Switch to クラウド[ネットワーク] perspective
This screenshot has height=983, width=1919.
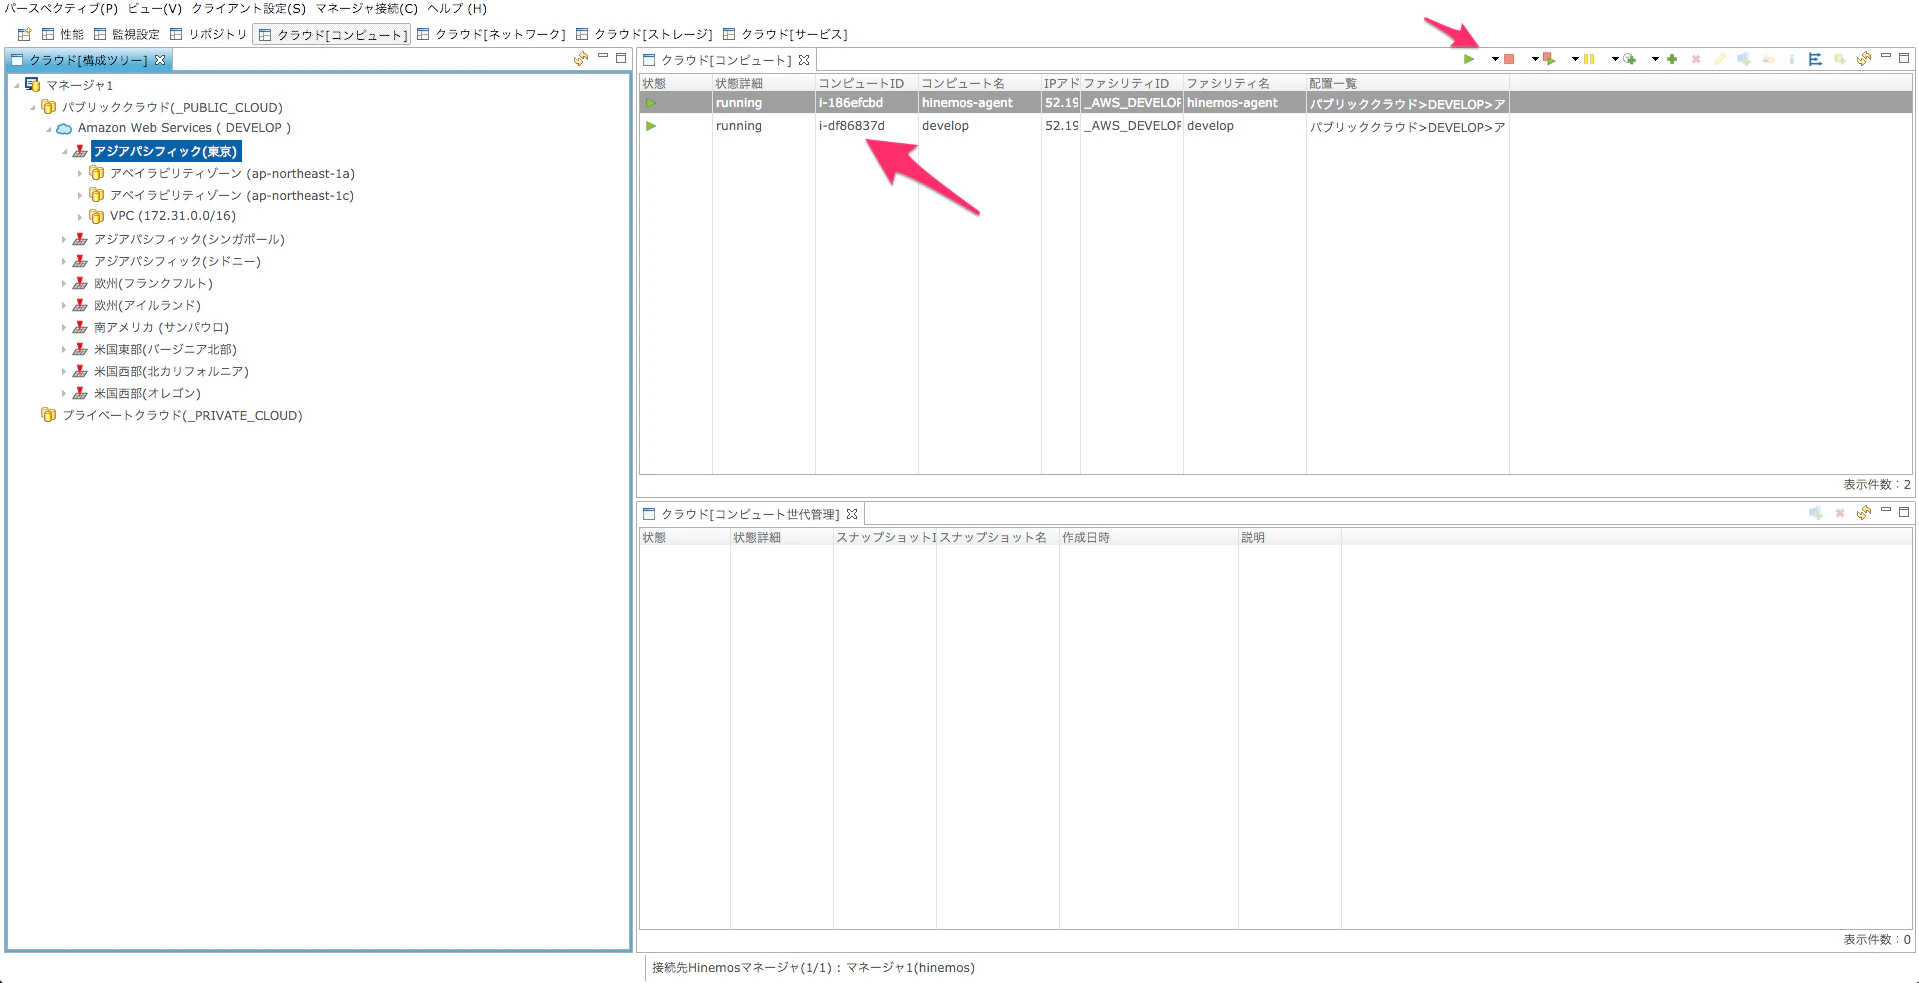pyautogui.click(x=491, y=34)
